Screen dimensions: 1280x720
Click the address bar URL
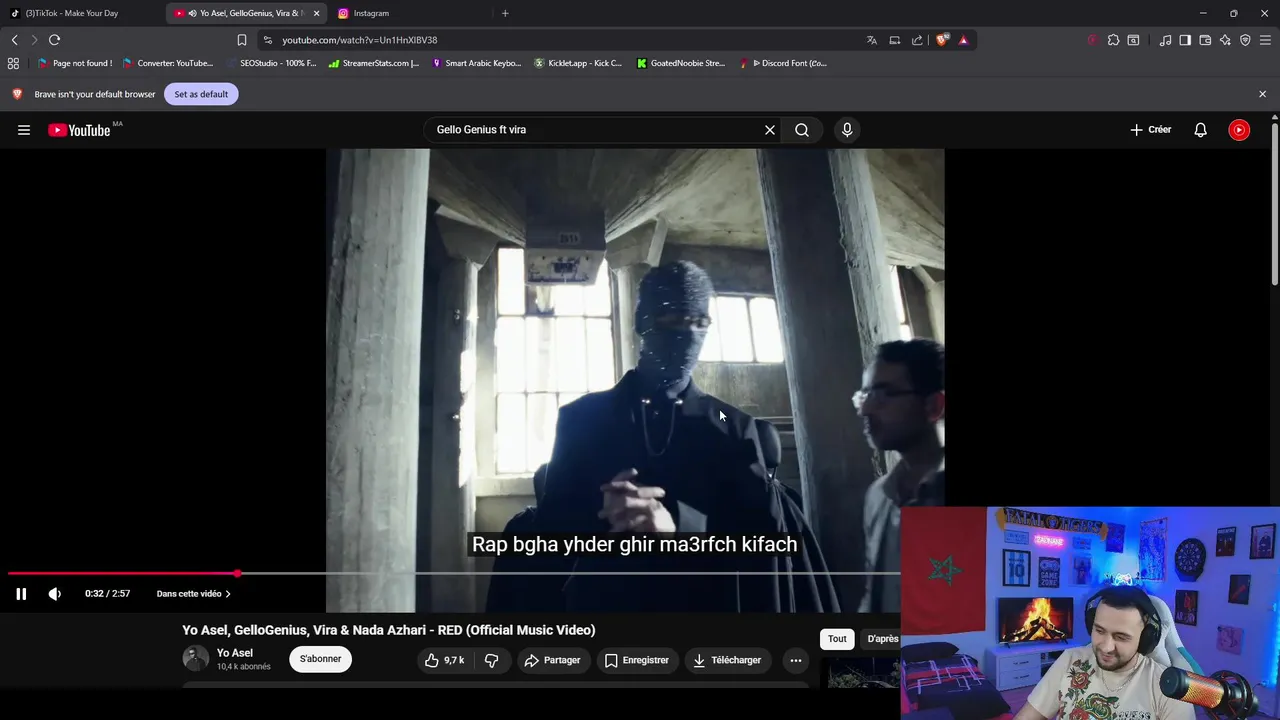(359, 40)
